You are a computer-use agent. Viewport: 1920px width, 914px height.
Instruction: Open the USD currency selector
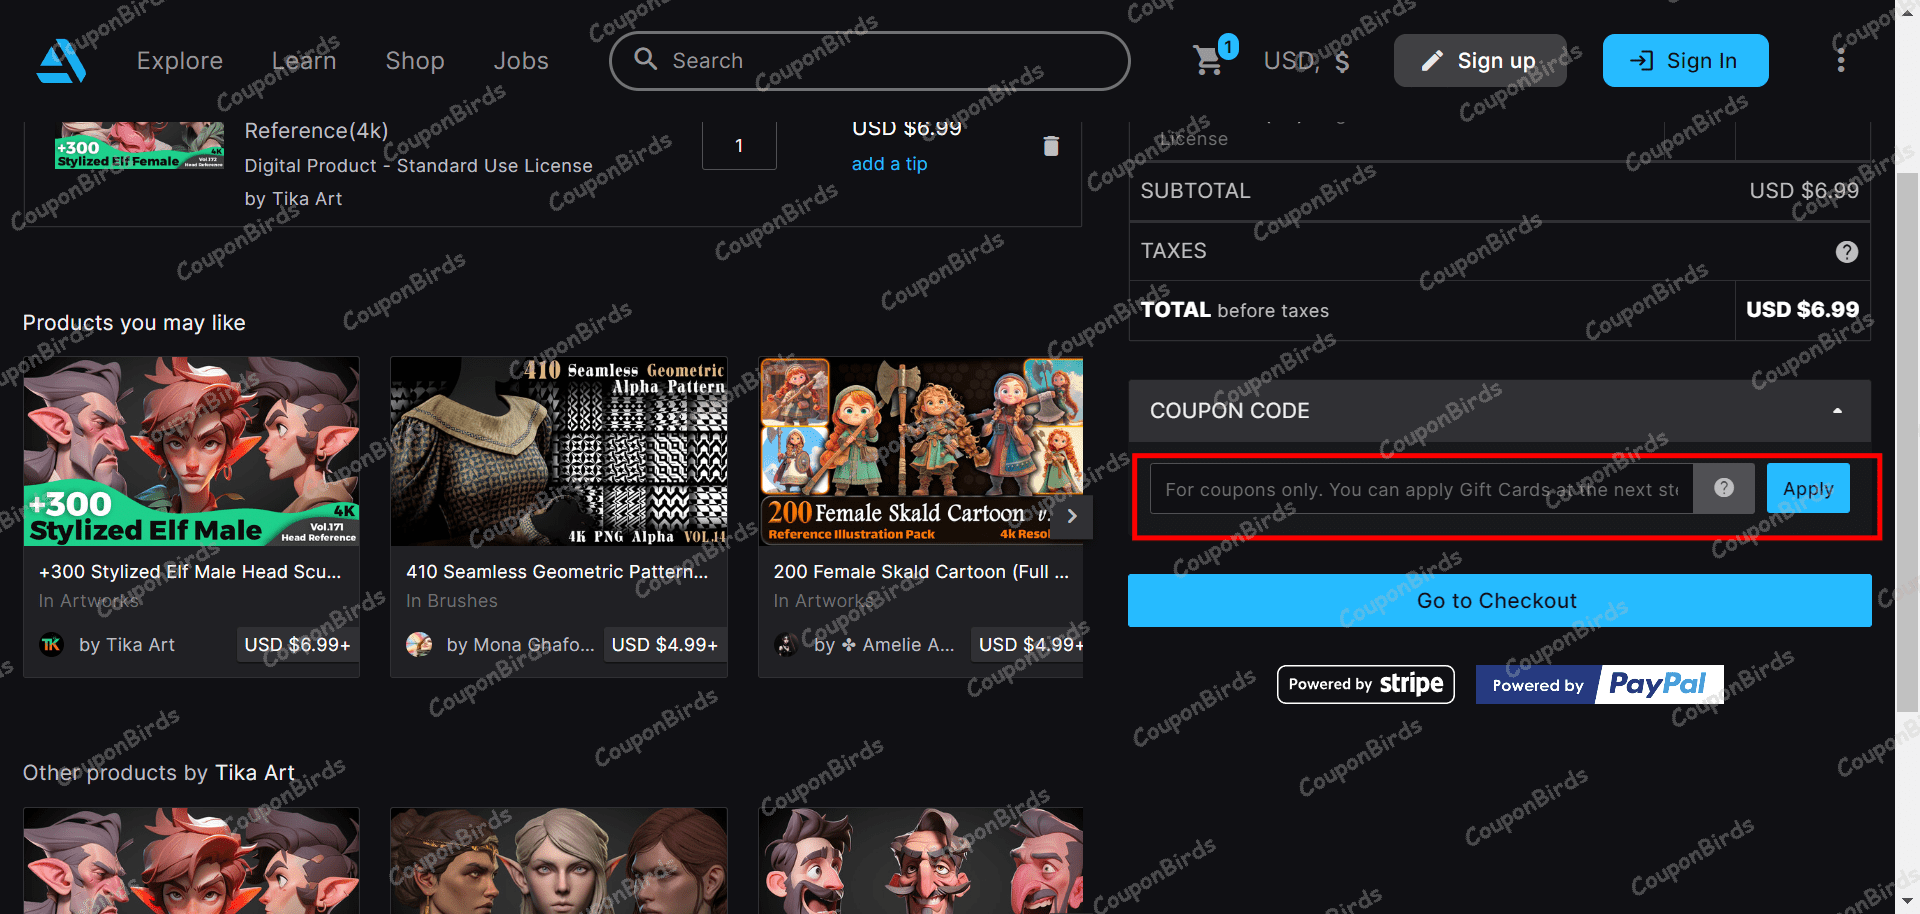[x=1305, y=60]
